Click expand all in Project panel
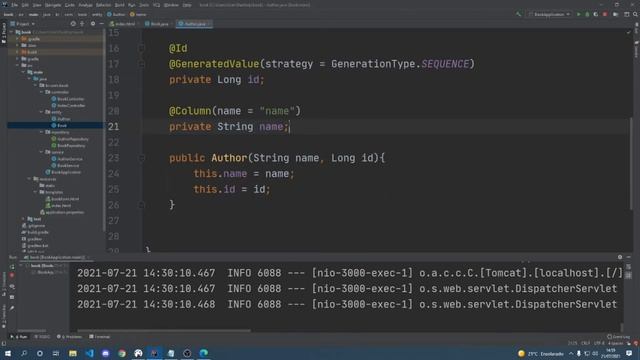Screen dimensions: 640x360 (82, 24)
